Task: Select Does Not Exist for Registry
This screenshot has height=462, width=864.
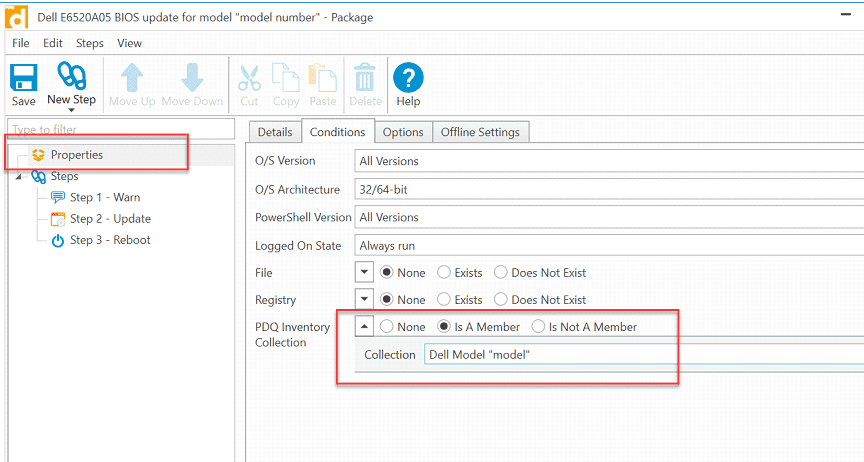Action: pyautogui.click(x=500, y=299)
